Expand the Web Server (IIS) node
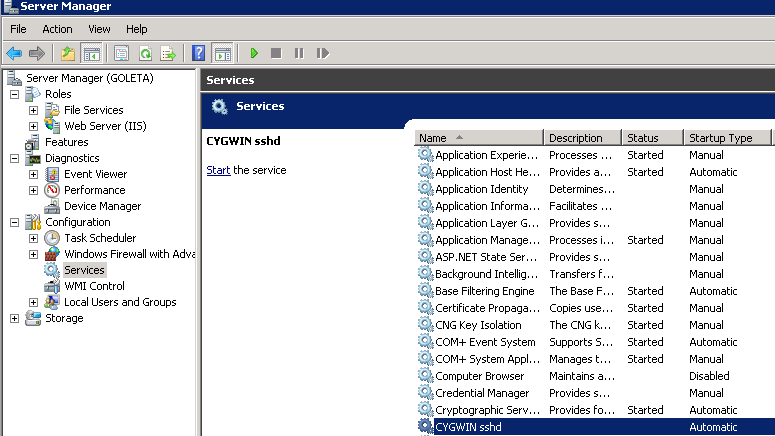Screen dimensions: 775x436 [33, 126]
